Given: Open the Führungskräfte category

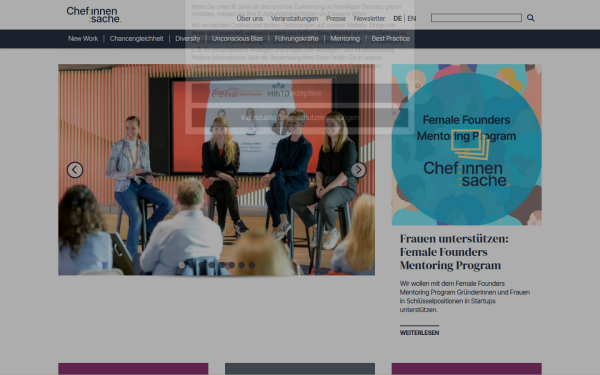Looking at the screenshot, I should pyautogui.click(x=296, y=39).
